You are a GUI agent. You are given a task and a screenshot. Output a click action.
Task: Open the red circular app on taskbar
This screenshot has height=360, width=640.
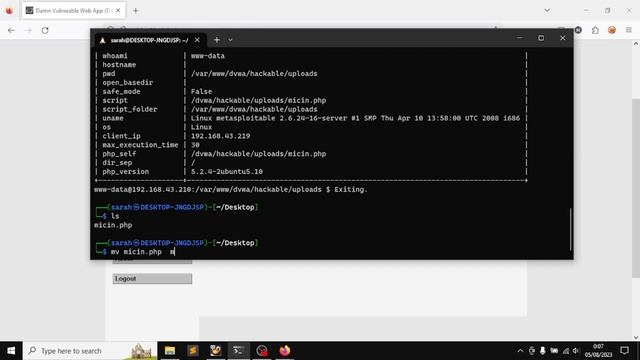(x=262, y=351)
